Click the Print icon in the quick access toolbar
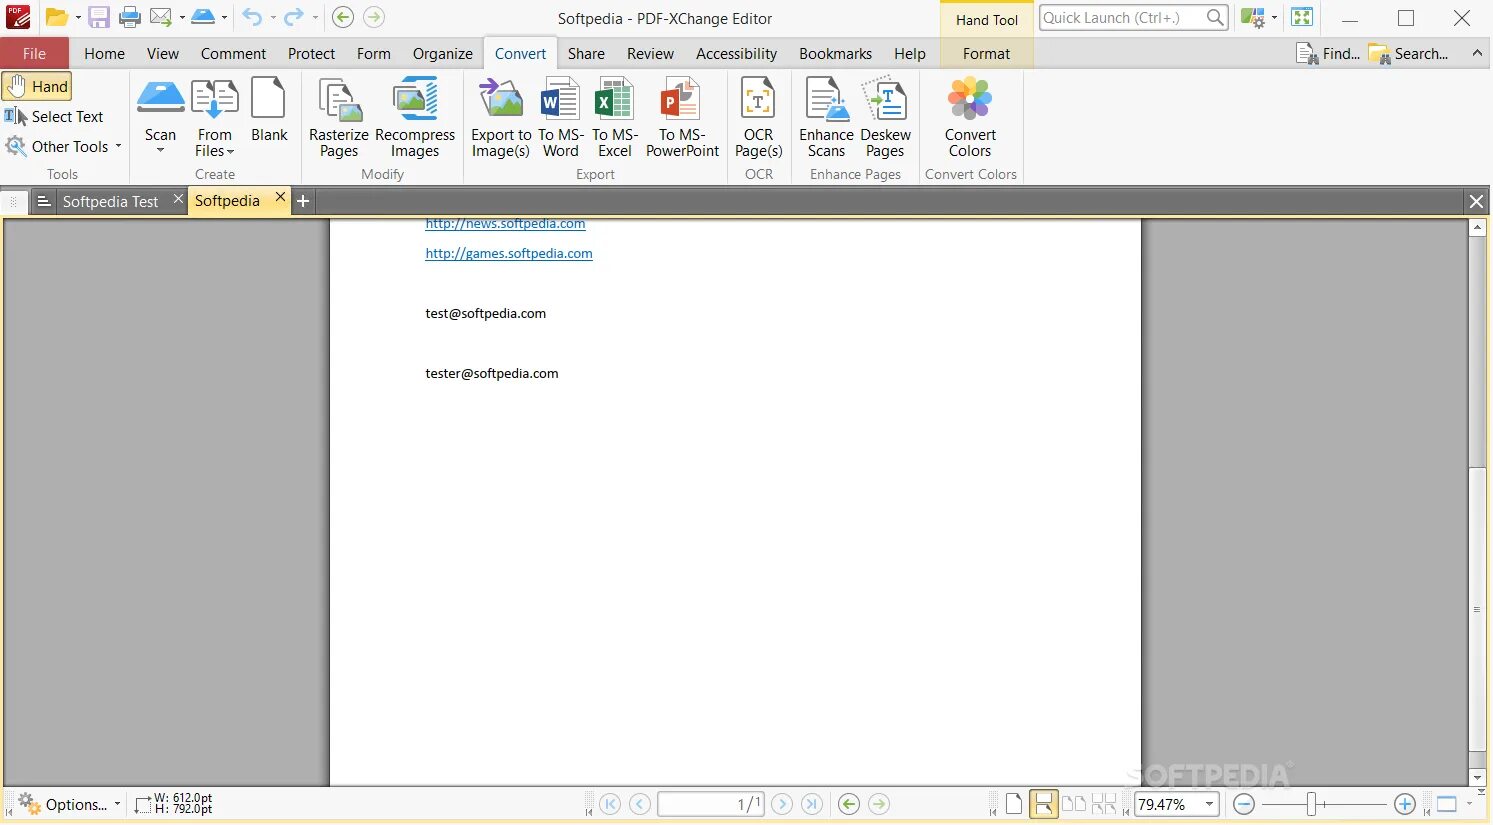The width and height of the screenshot is (1493, 825). pyautogui.click(x=130, y=17)
